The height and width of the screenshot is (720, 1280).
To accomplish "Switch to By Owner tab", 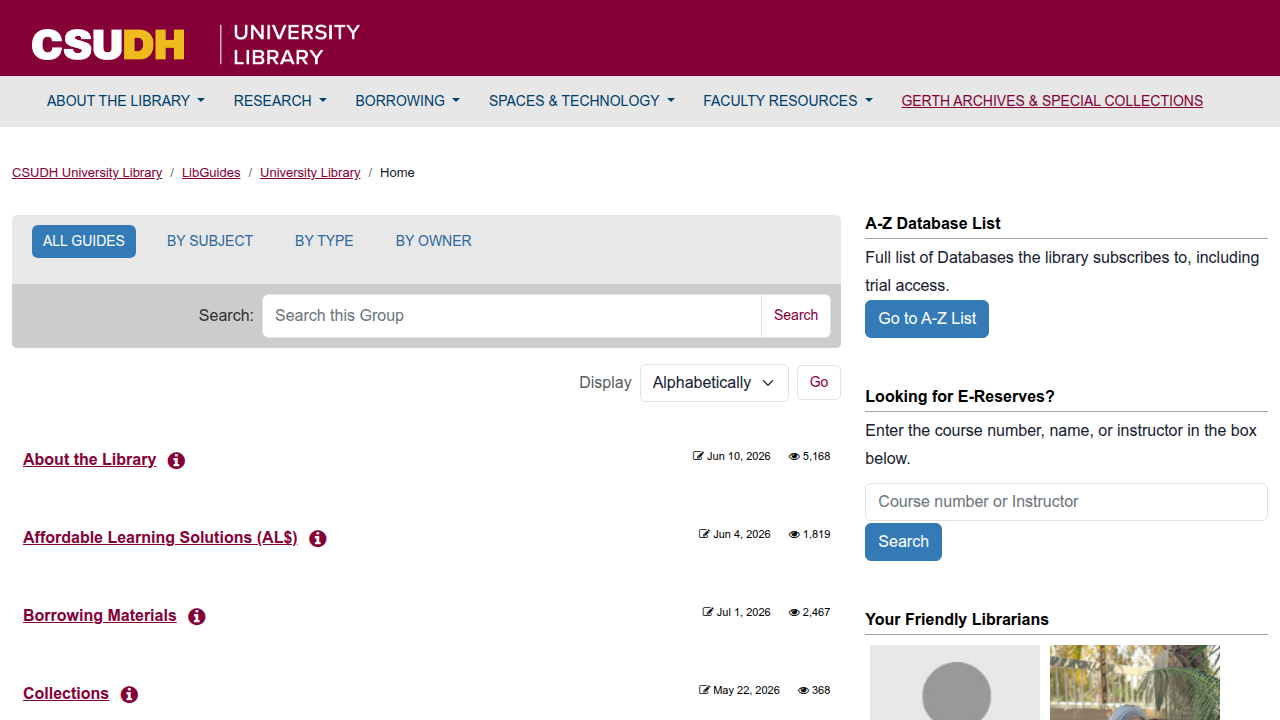I will coord(434,241).
